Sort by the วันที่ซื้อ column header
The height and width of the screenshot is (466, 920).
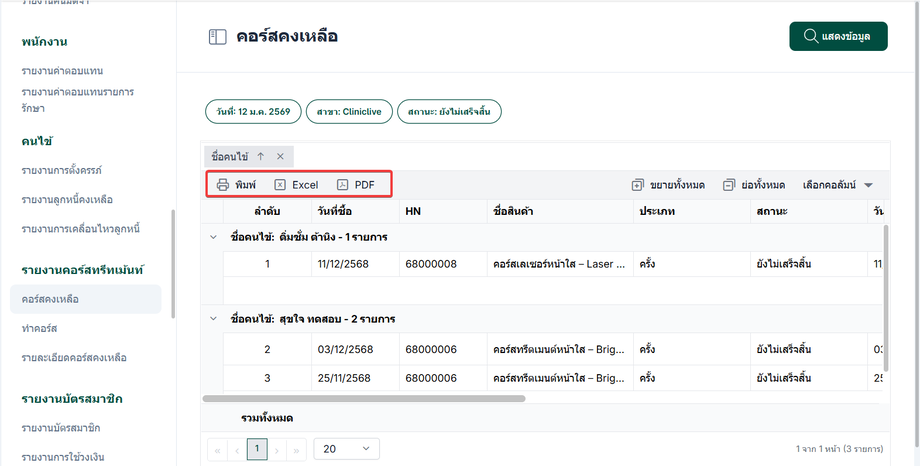click(356, 211)
